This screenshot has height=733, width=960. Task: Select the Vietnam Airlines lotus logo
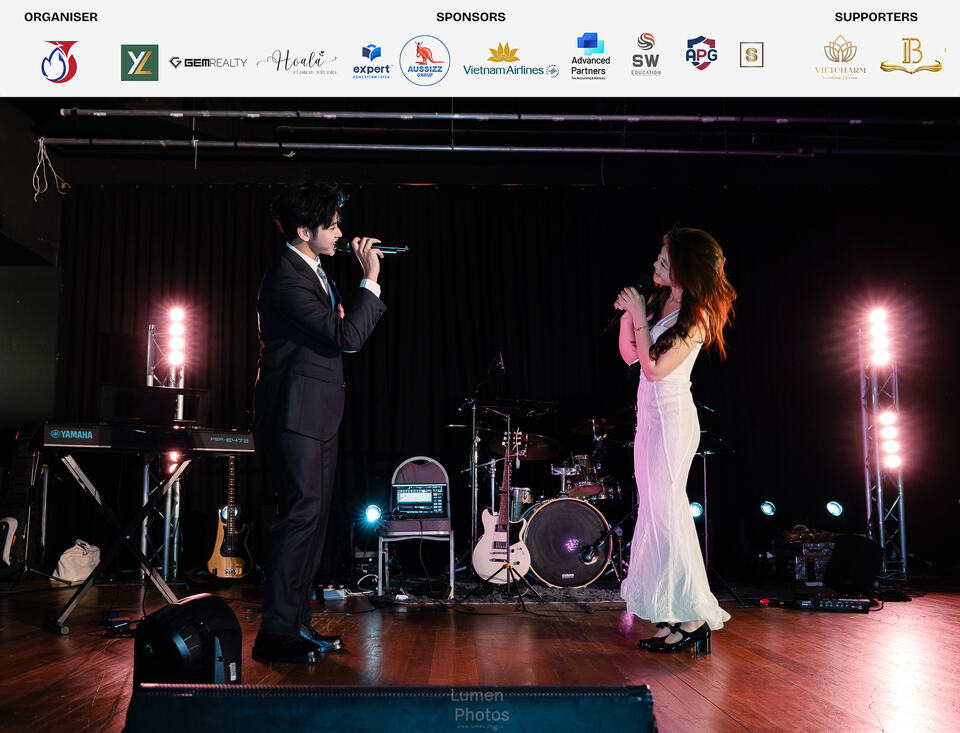(511, 61)
